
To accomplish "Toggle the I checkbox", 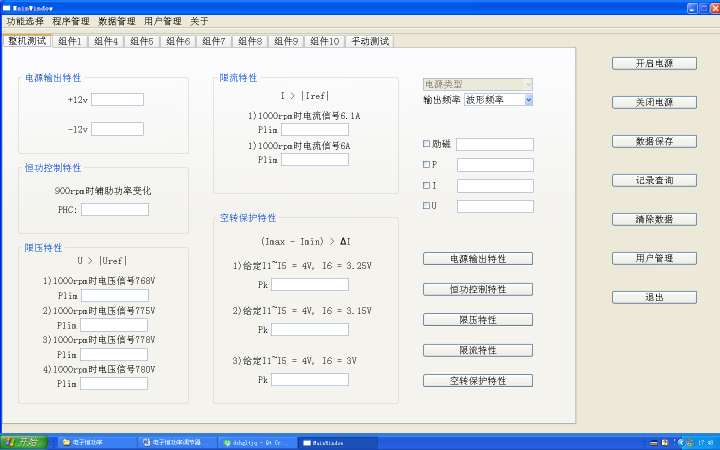I will point(427,186).
